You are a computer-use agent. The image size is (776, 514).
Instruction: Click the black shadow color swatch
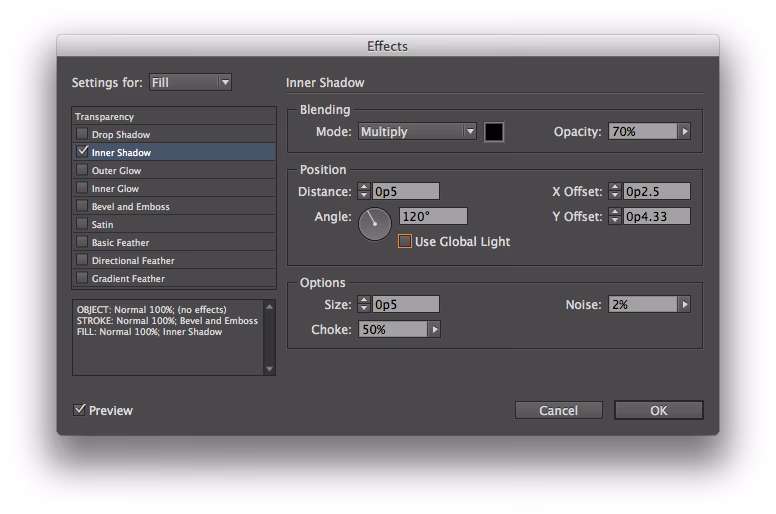point(494,131)
